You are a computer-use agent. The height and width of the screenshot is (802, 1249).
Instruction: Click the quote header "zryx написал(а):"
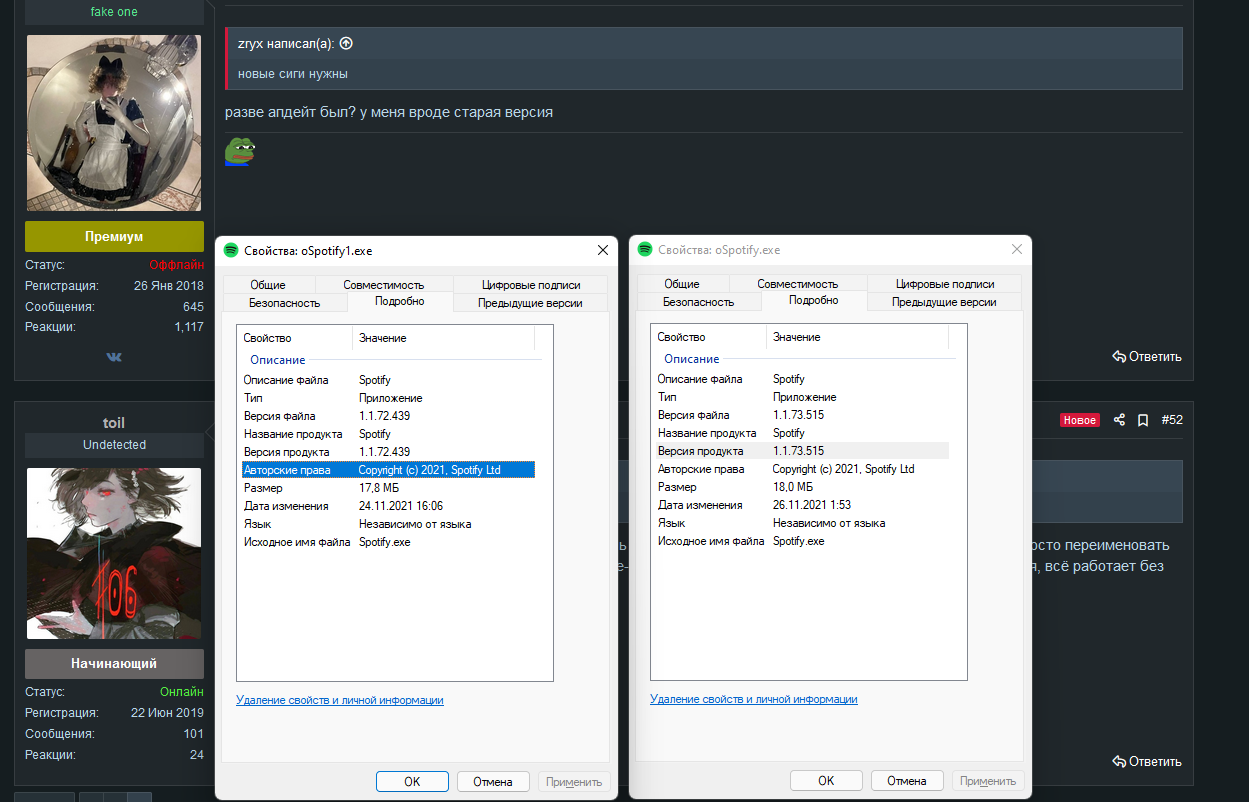tap(286, 44)
